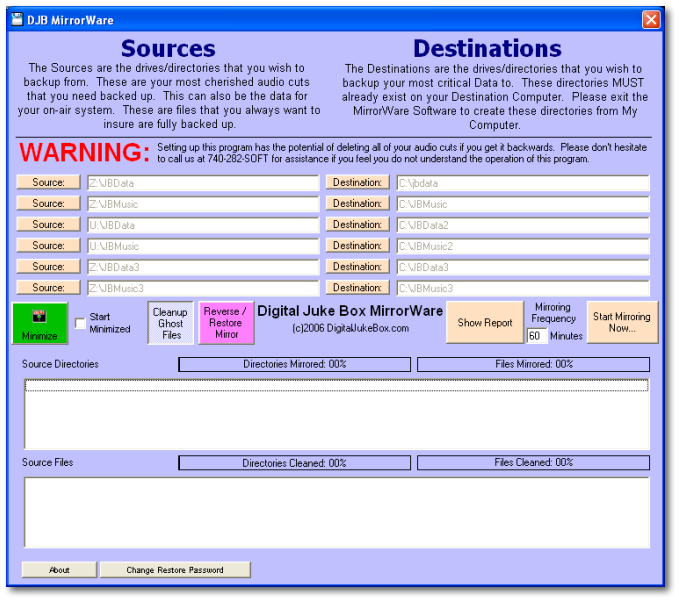This screenshot has width=679, height=601.
Task: Click the Directories Mirrored progress bar
Action: coord(294,364)
